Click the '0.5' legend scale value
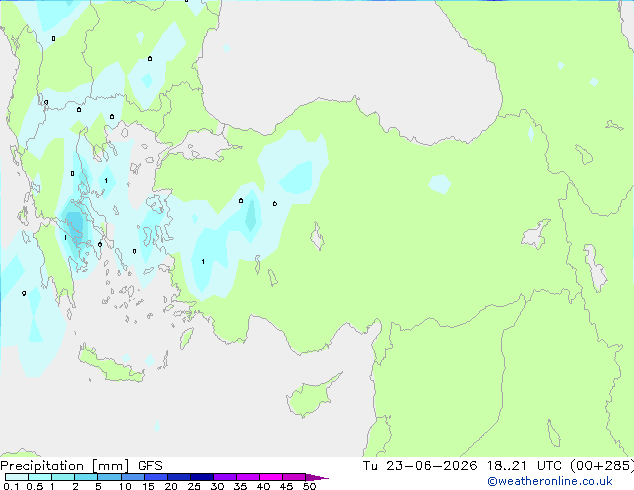 (x=35, y=486)
